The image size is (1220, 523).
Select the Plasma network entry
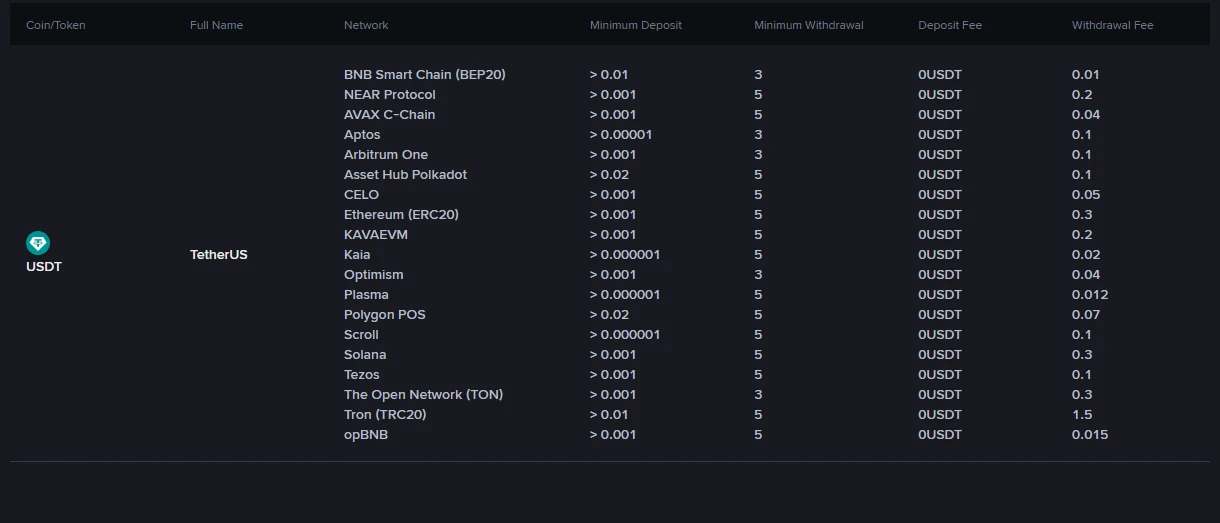tap(366, 295)
